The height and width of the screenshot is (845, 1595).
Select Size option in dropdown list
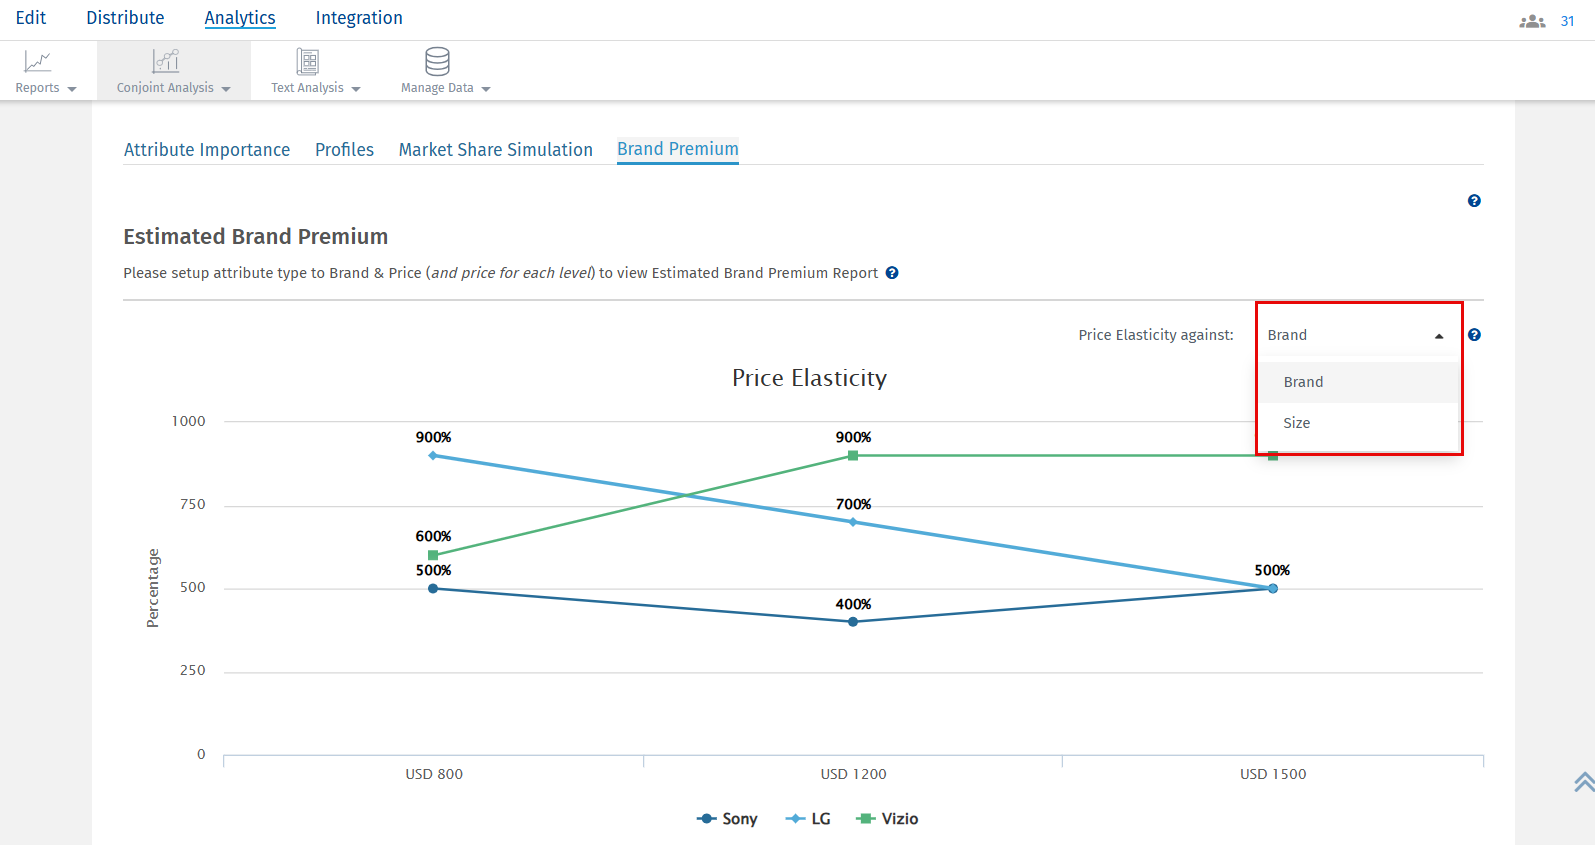tap(1297, 423)
